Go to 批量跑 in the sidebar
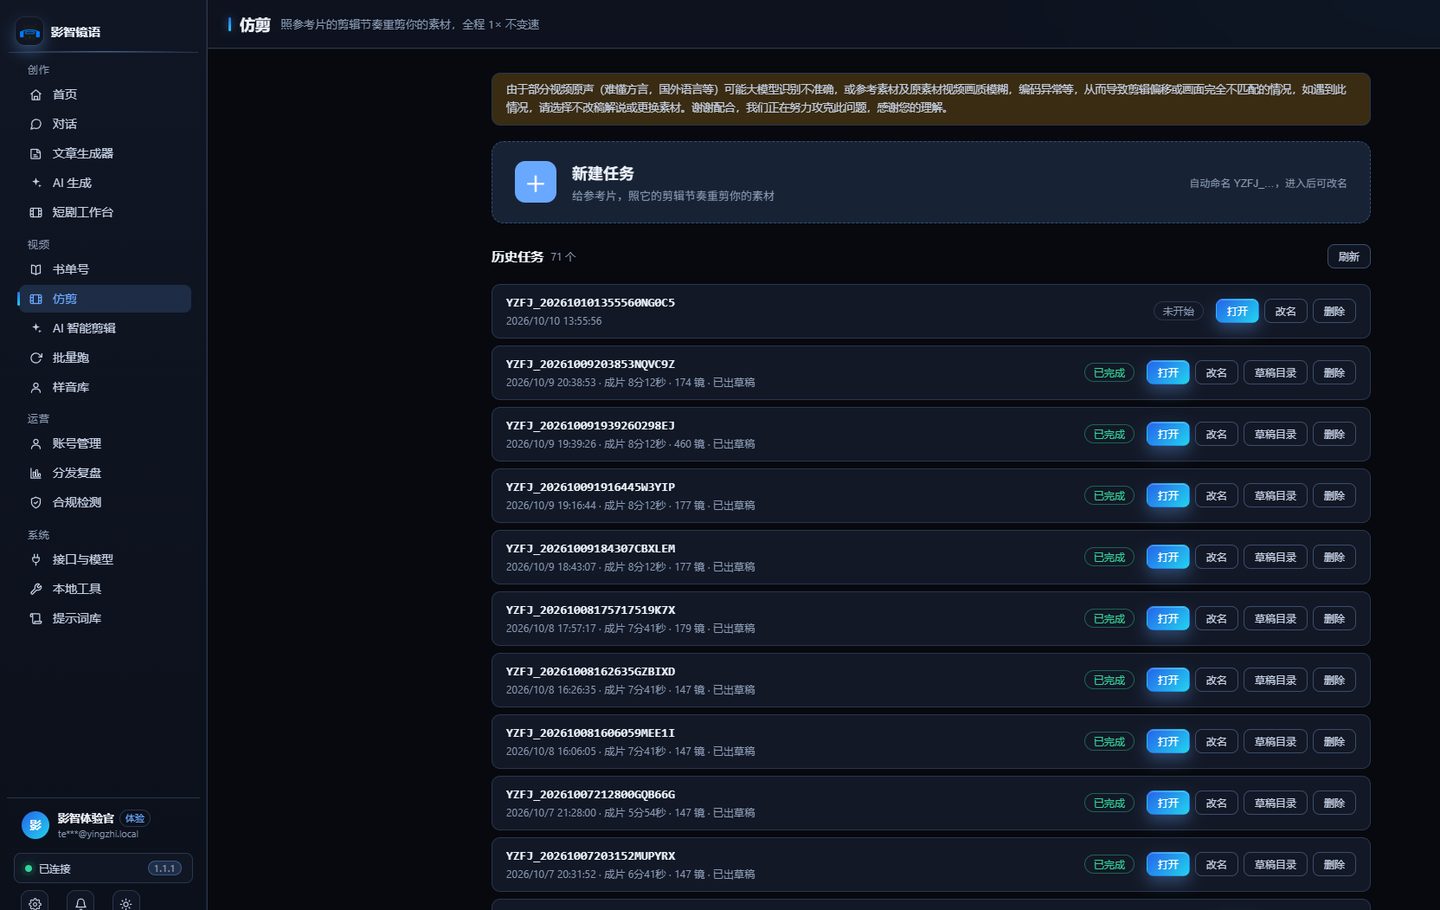 tap(104, 358)
